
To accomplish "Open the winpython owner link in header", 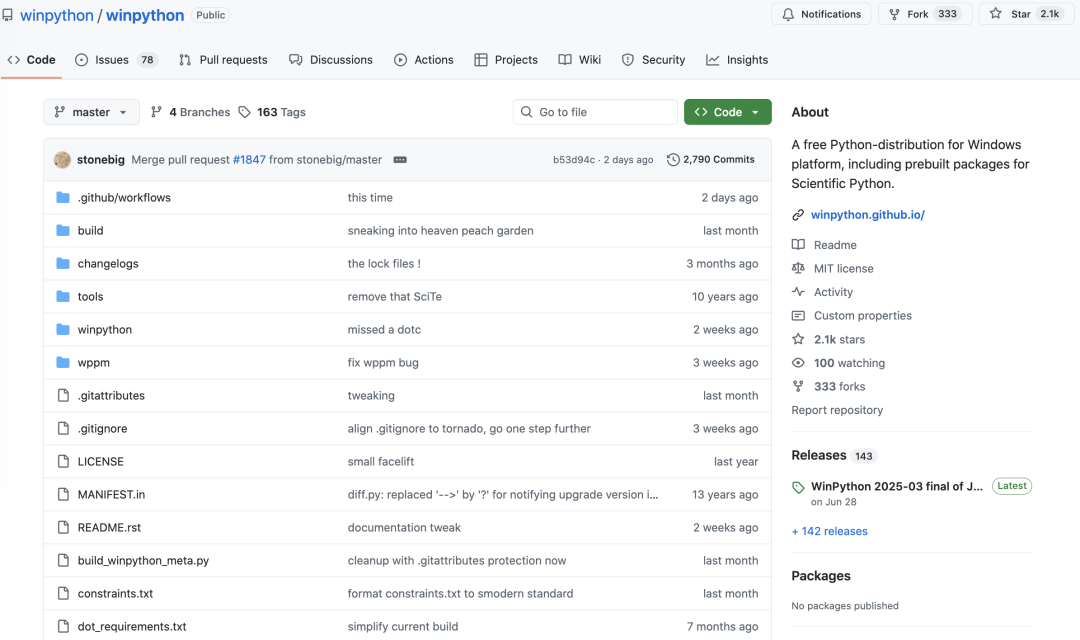I will pos(56,15).
